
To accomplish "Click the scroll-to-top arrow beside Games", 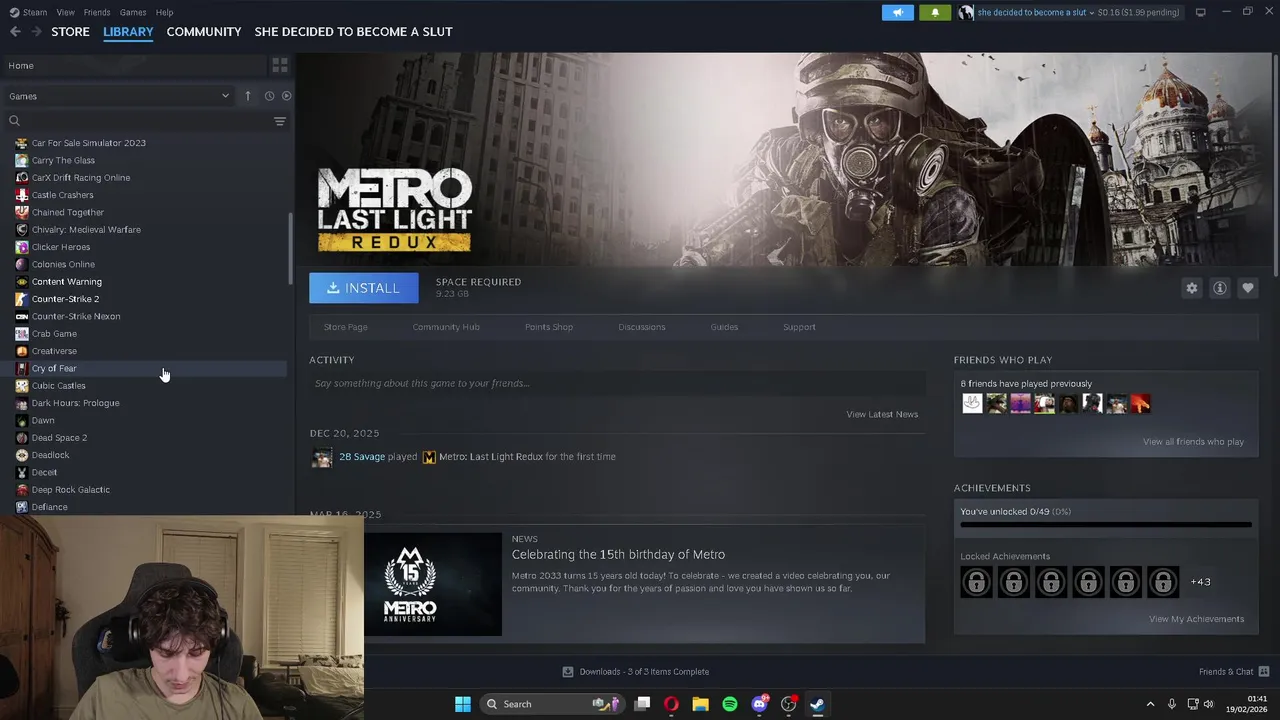I will pyautogui.click(x=248, y=96).
